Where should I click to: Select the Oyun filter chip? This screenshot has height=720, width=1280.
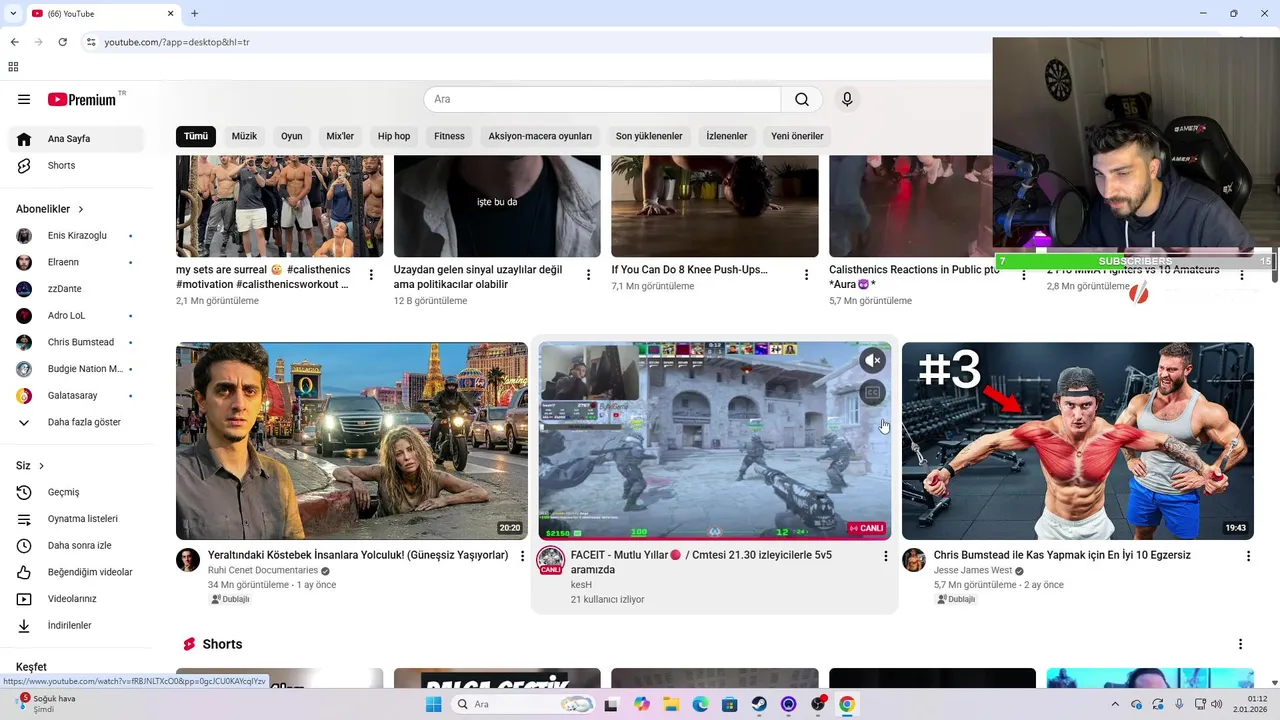click(292, 136)
